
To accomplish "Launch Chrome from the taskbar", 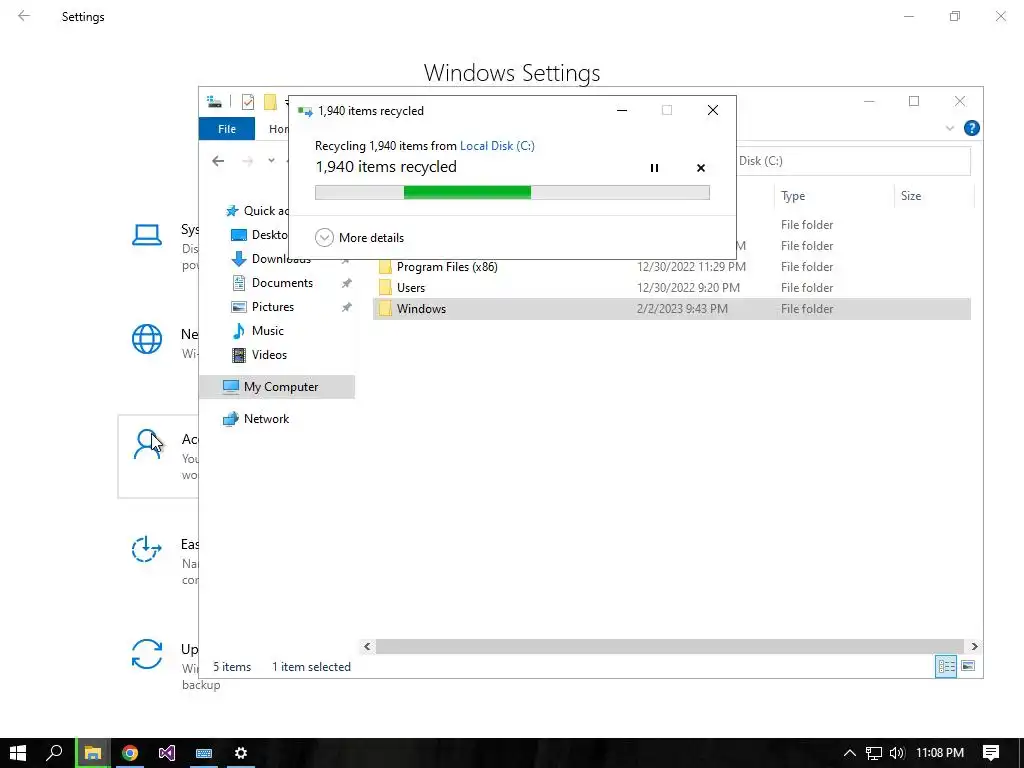I will (x=130, y=753).
